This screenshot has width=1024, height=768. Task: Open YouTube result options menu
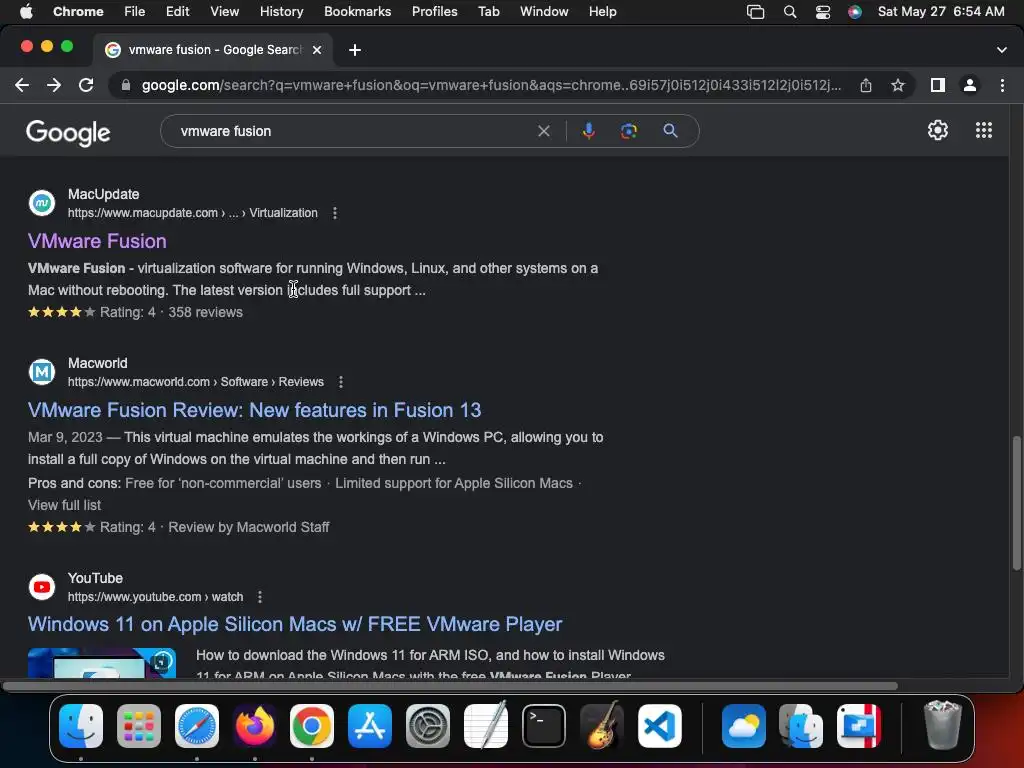(x=259, y=597)
